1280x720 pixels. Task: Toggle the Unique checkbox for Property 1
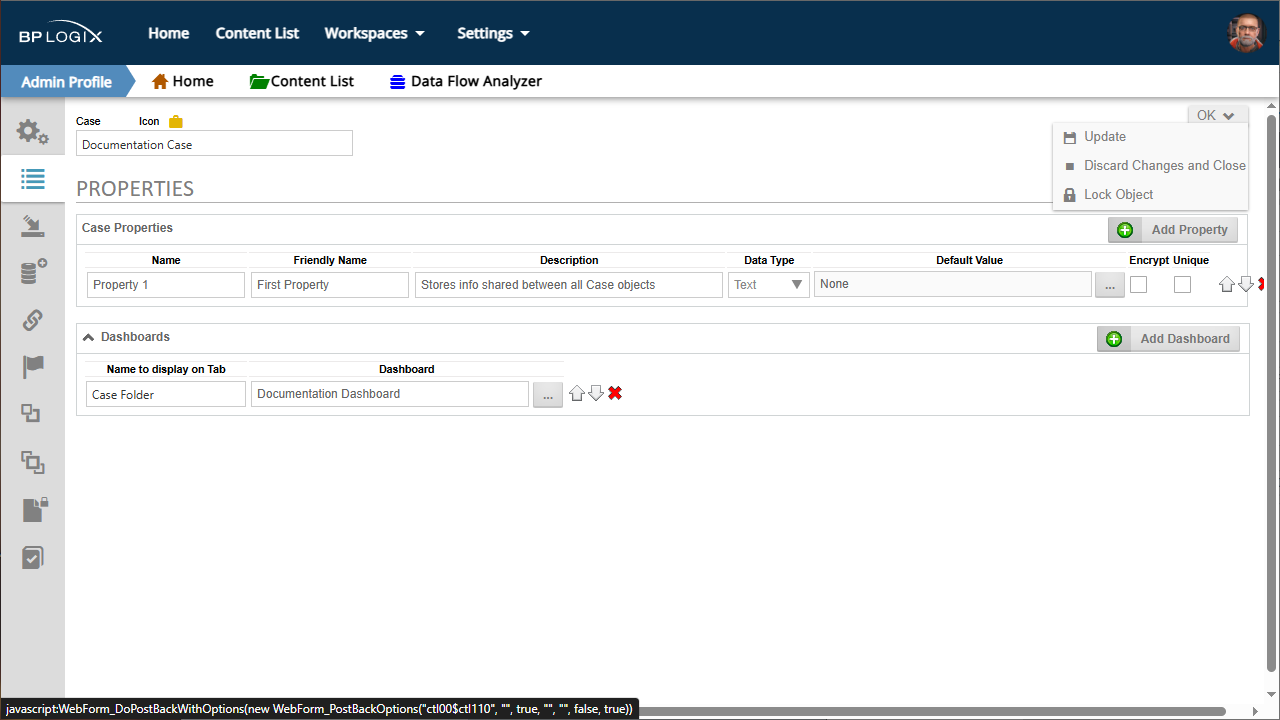click(1182, 285)
